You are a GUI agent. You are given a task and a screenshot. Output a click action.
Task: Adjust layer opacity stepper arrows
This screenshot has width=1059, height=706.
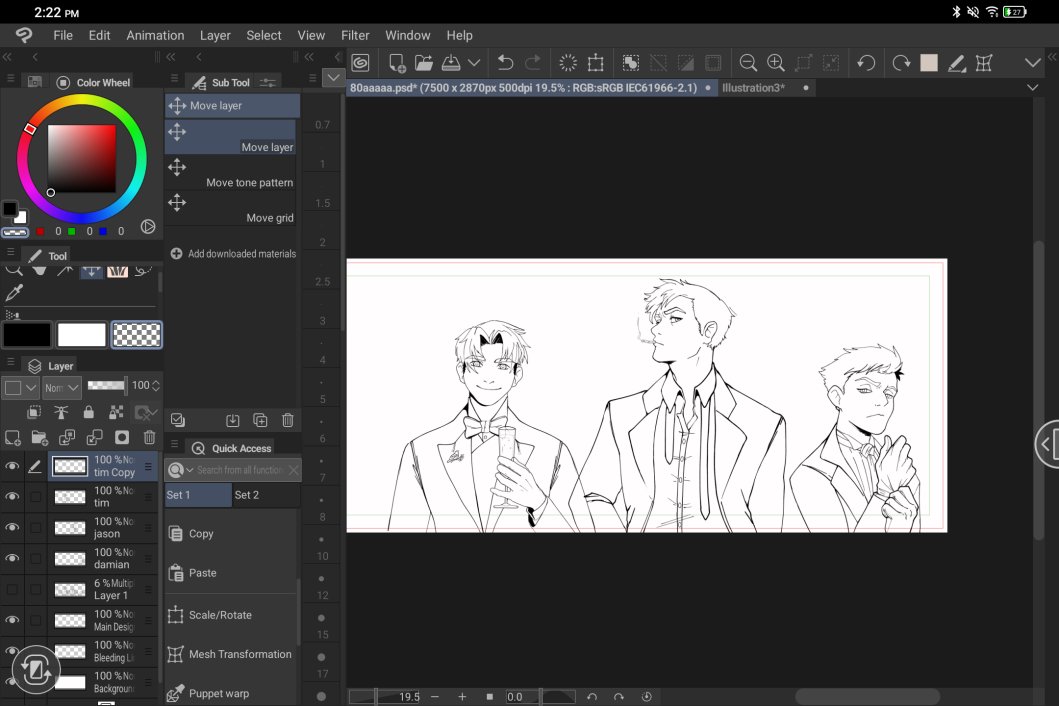pos(156,385)
